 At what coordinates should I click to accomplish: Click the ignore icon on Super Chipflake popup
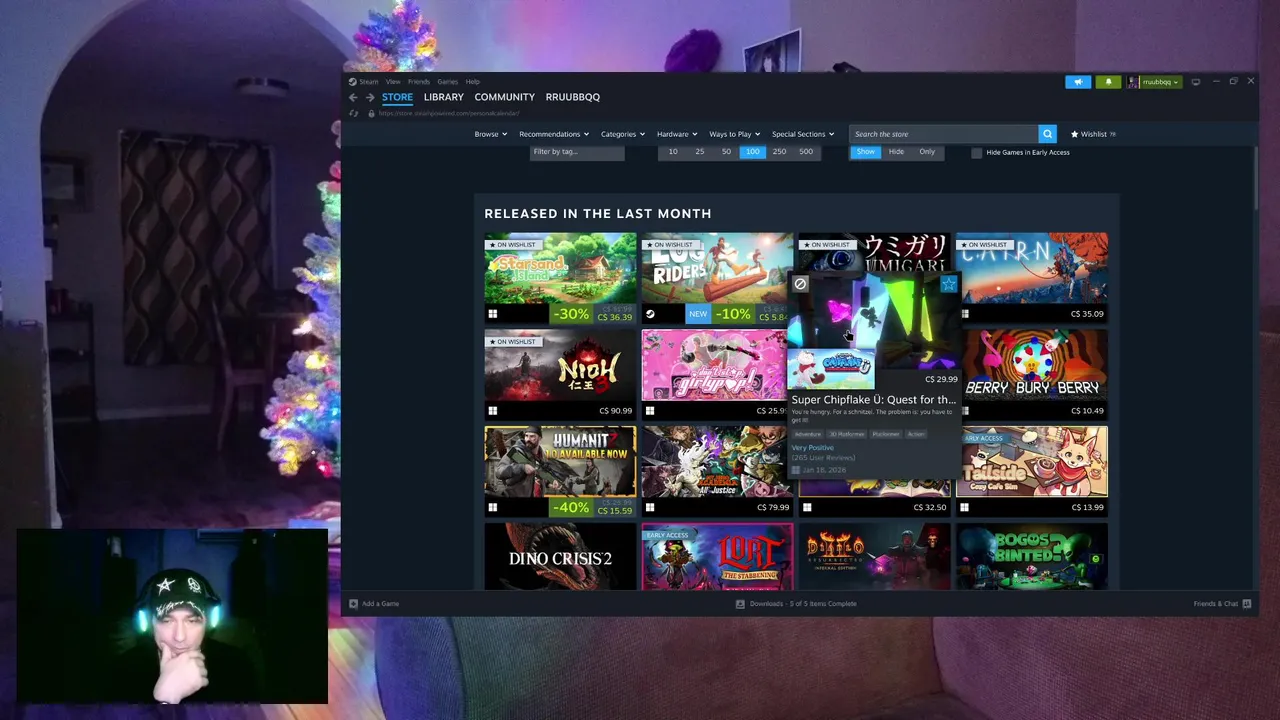tap(800, 284)
